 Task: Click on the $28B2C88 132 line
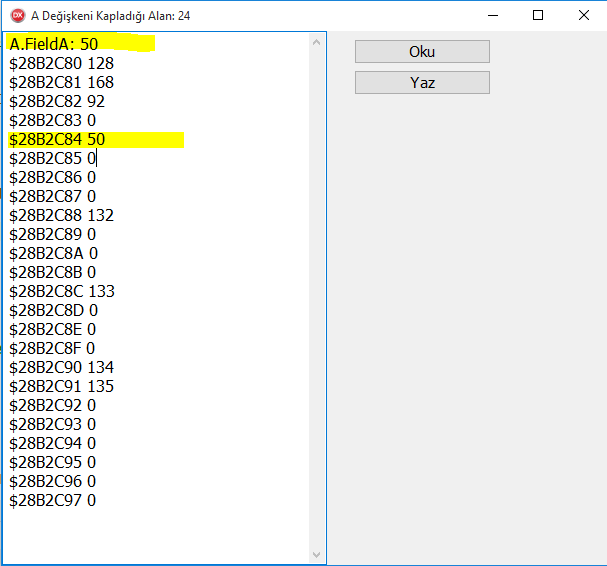coord(61,215)
